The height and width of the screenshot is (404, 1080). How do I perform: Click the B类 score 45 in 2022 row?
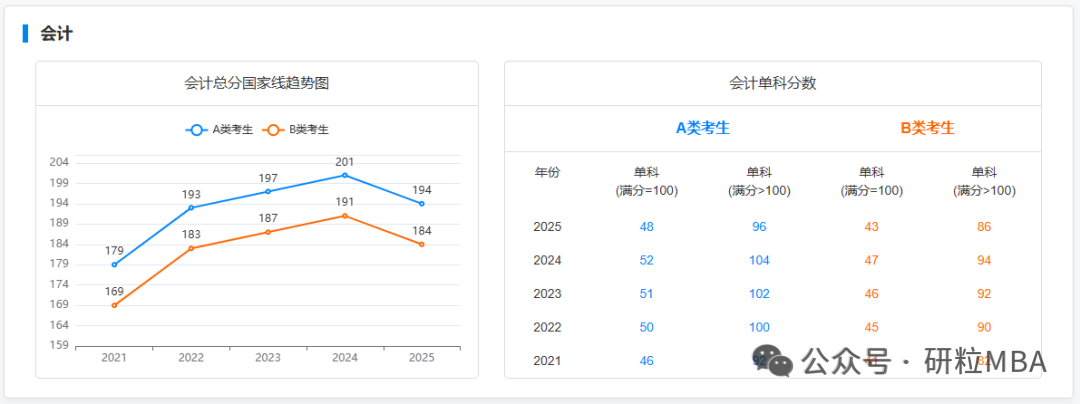[871, 328]
